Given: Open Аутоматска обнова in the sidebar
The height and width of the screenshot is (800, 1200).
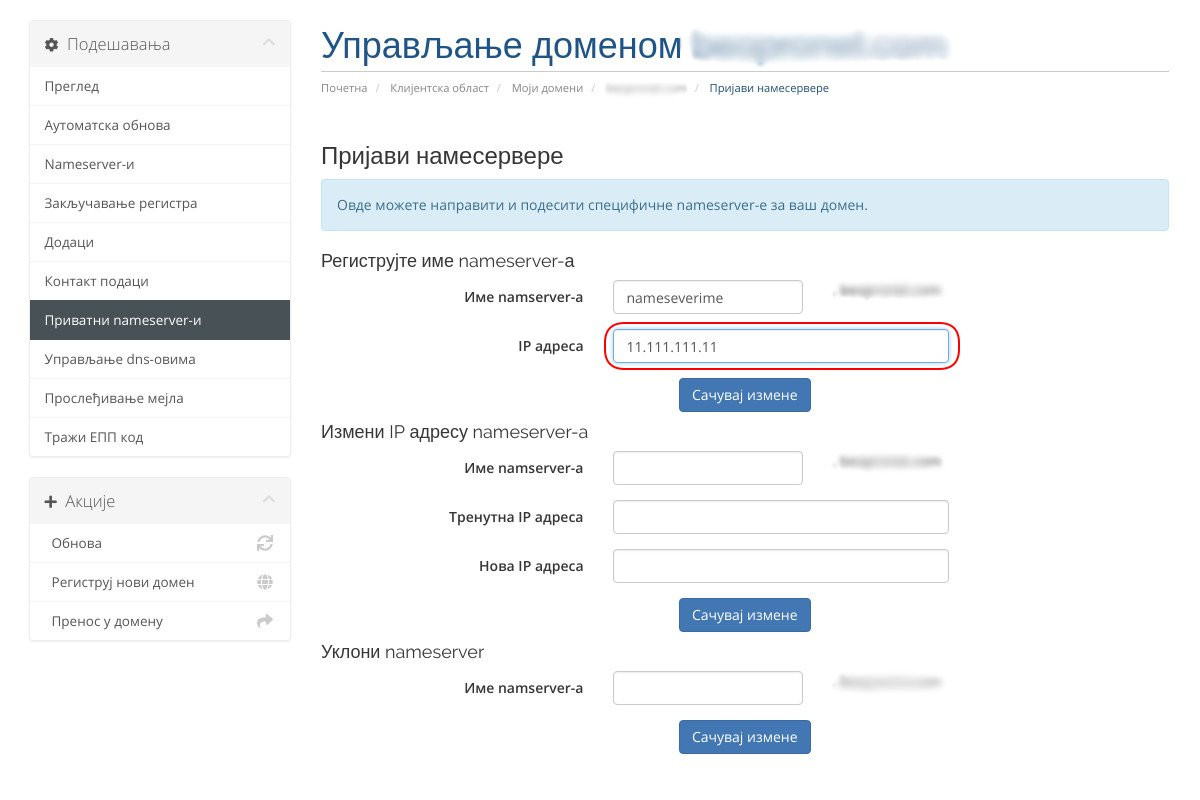Looking at the screenshot, I should [x=160, y=125].
